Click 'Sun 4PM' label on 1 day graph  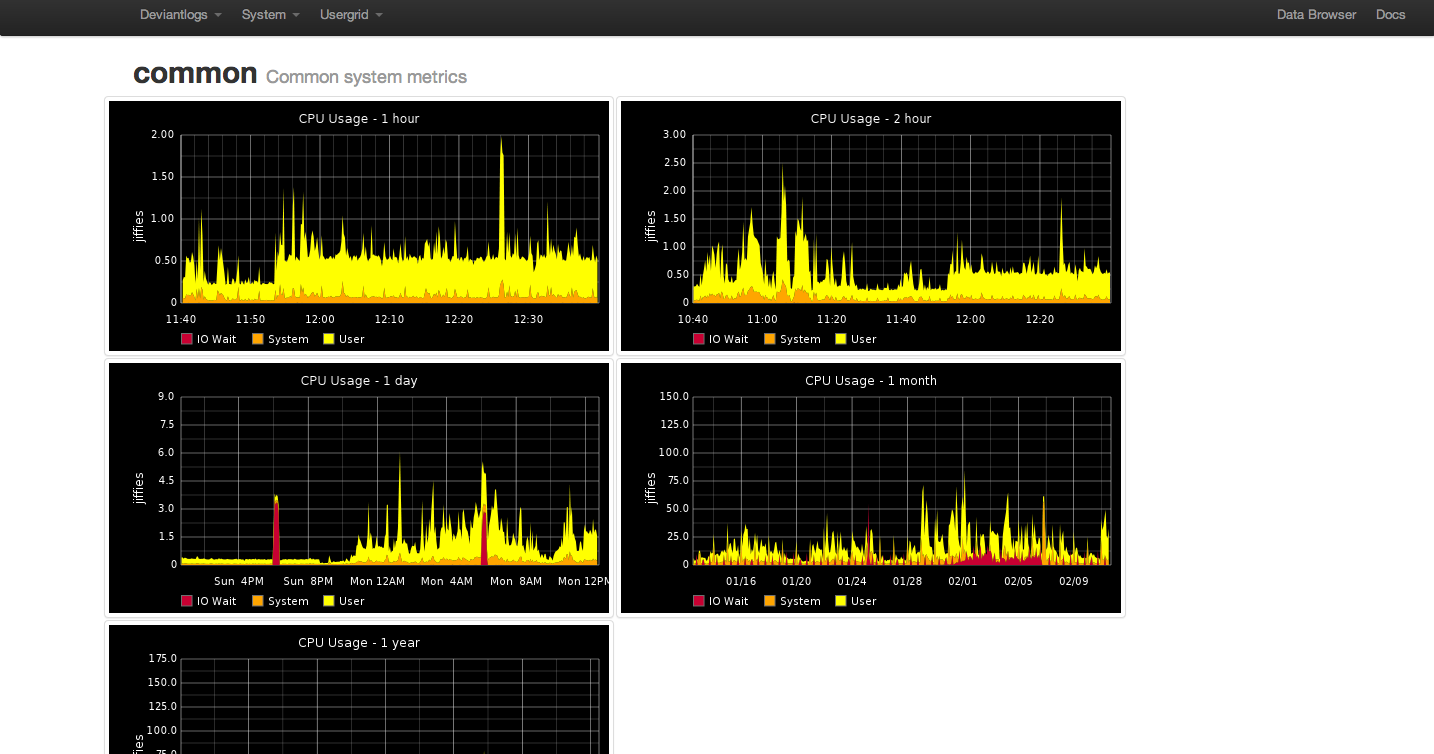coord(239,582)
